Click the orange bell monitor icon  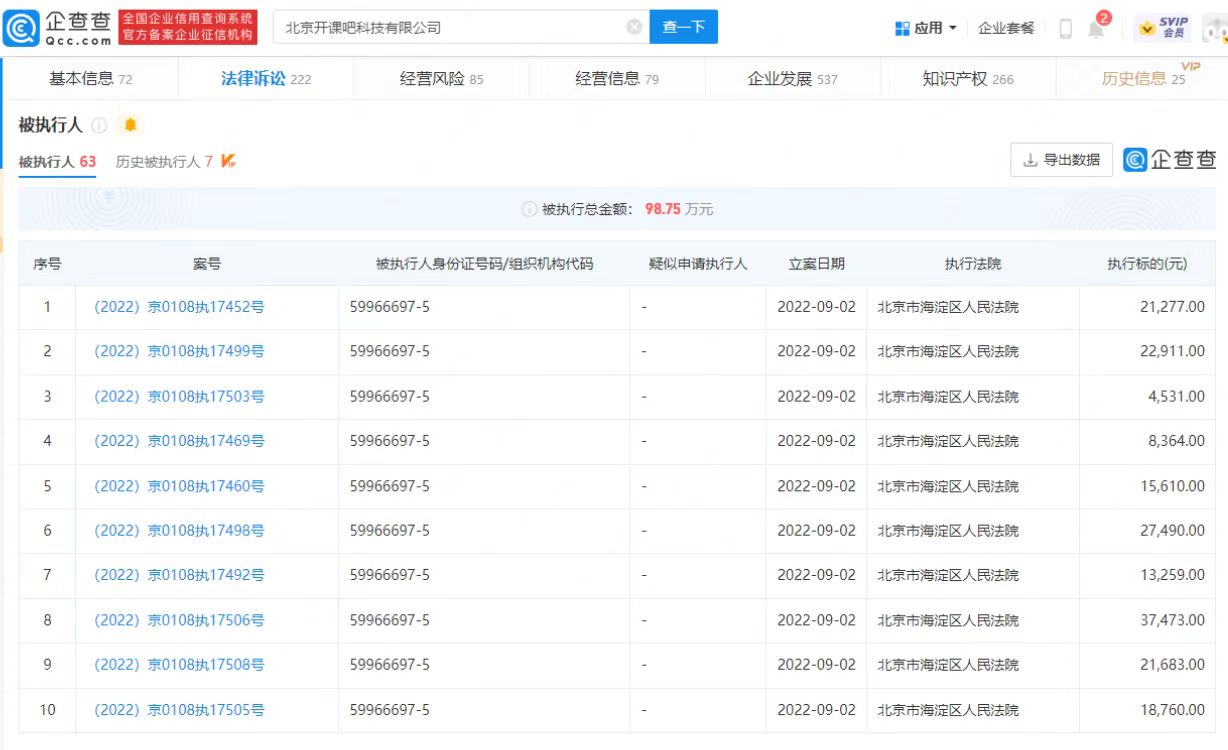pos(130,125)
